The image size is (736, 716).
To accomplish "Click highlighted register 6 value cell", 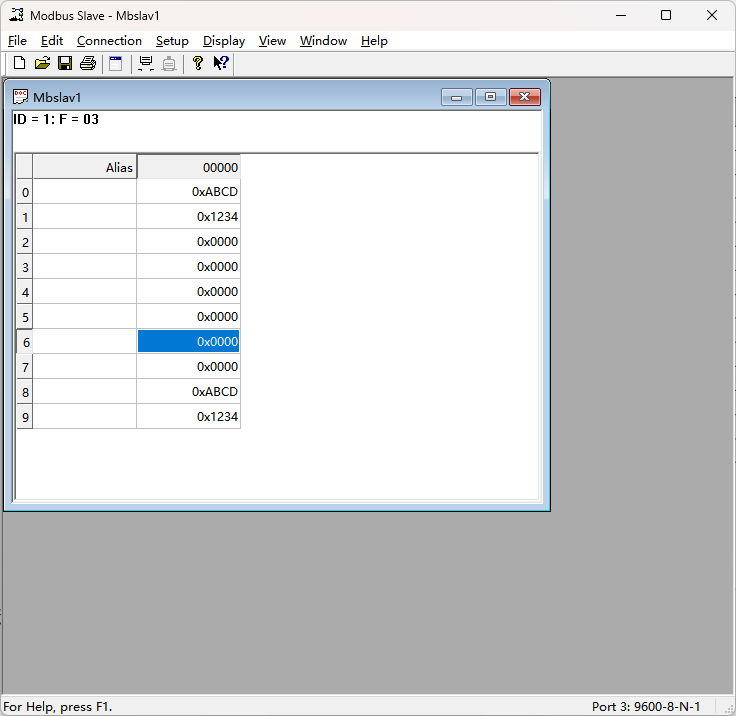I will point(189,341).
